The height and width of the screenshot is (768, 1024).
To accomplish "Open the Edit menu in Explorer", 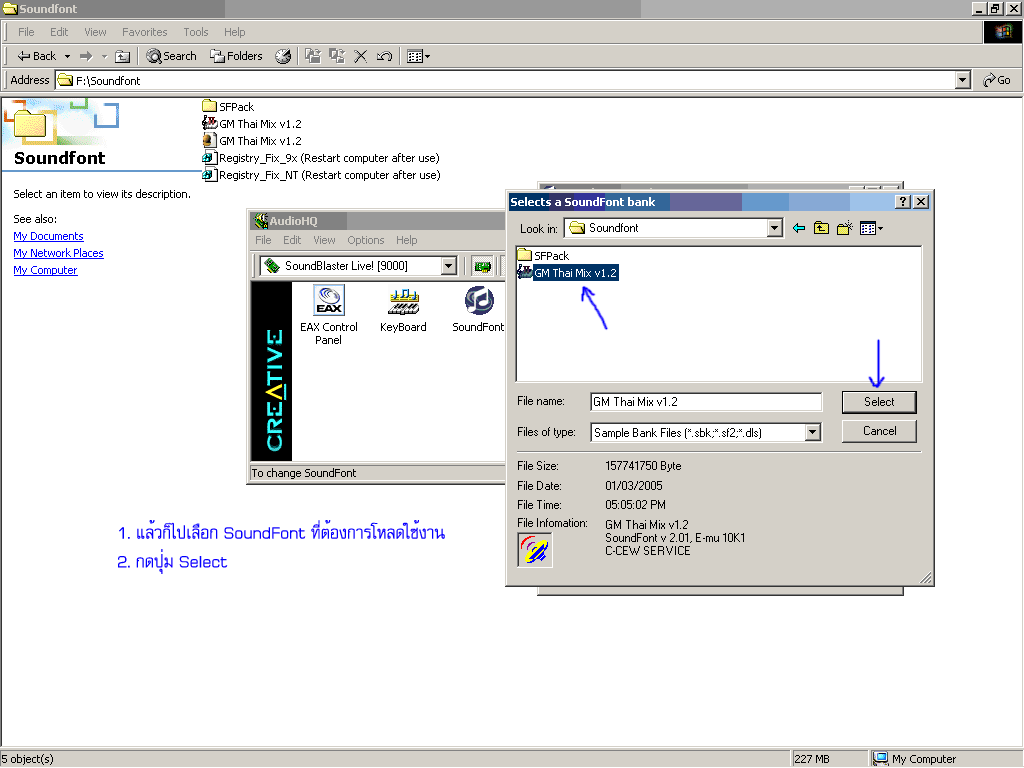I will point(59,32).
